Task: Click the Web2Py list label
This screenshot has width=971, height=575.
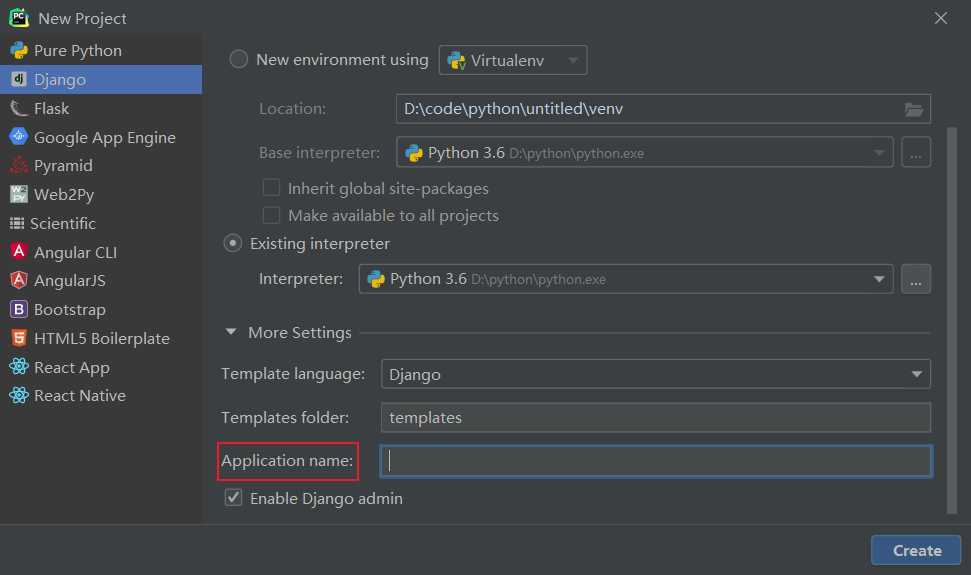Action: tap(64, 195)
